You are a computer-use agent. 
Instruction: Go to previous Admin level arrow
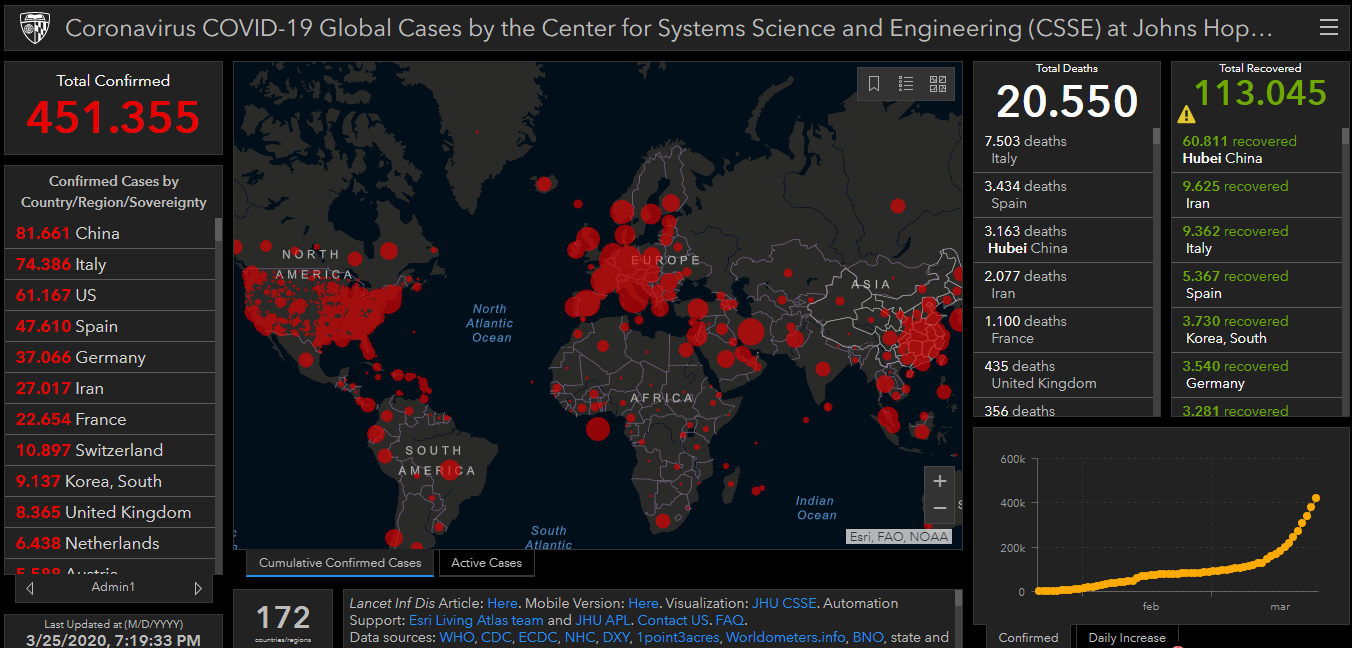[30, 588]
